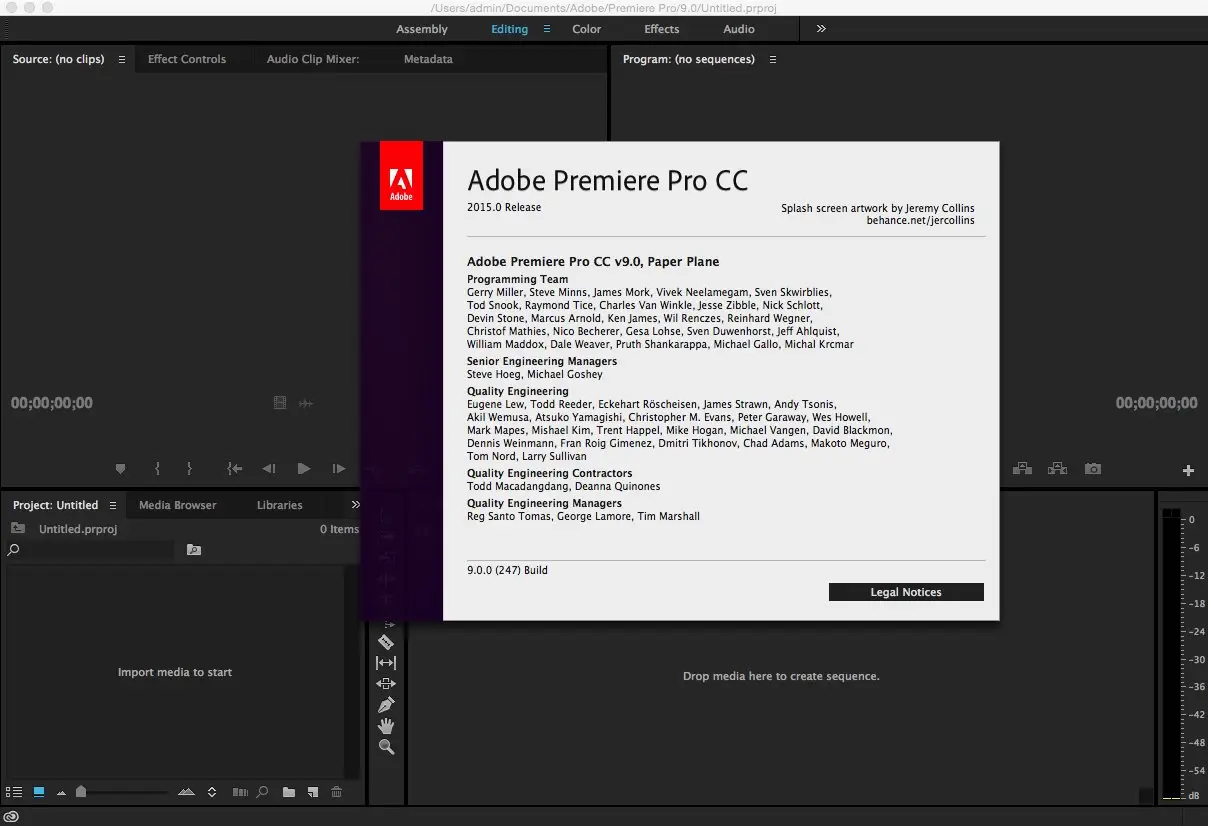Switch Project panel to list view

(x=13, y=792)
